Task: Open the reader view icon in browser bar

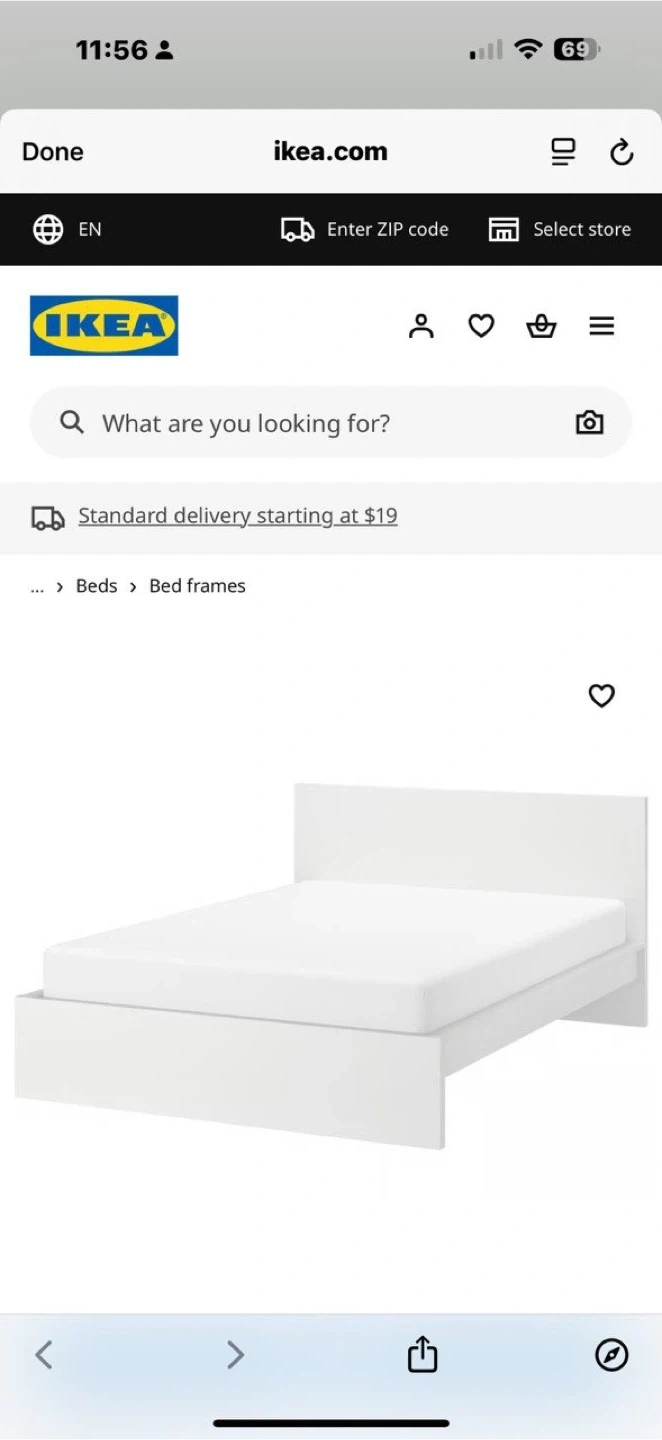Action: 564,152
